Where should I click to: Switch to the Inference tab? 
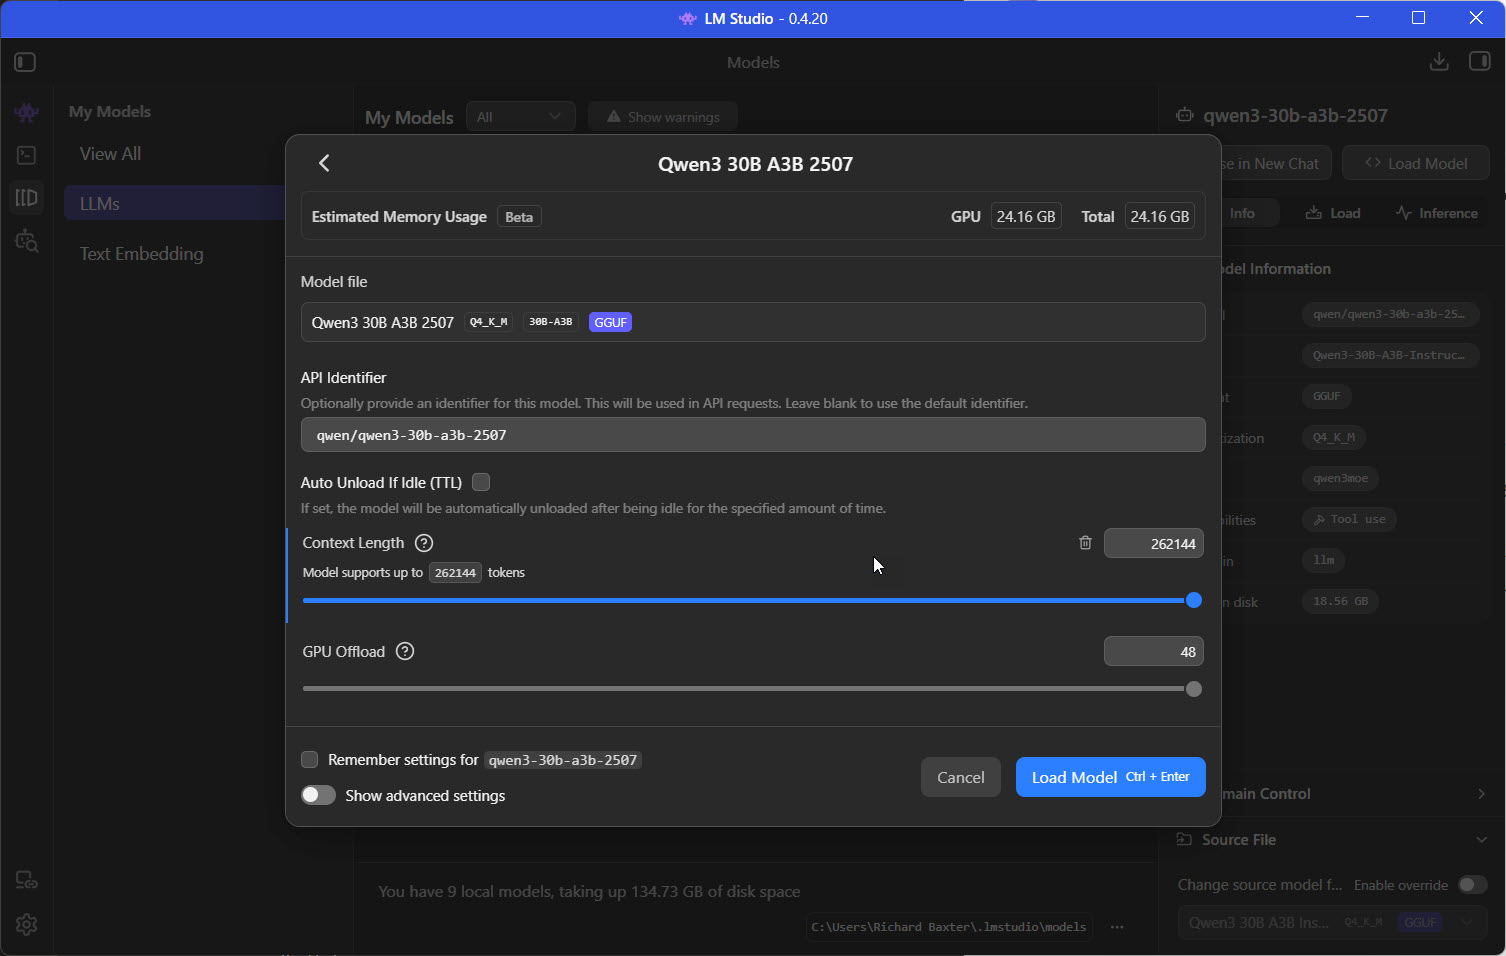coord(1436,213)
